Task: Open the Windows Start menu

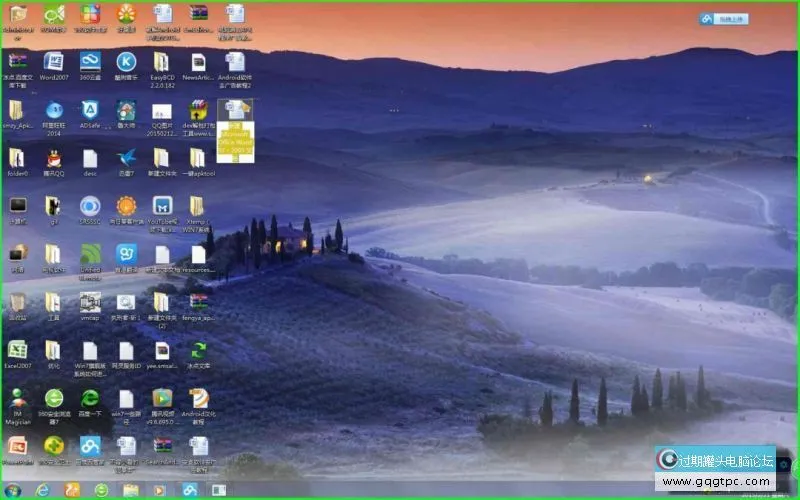Action: [x=13, y=490]
